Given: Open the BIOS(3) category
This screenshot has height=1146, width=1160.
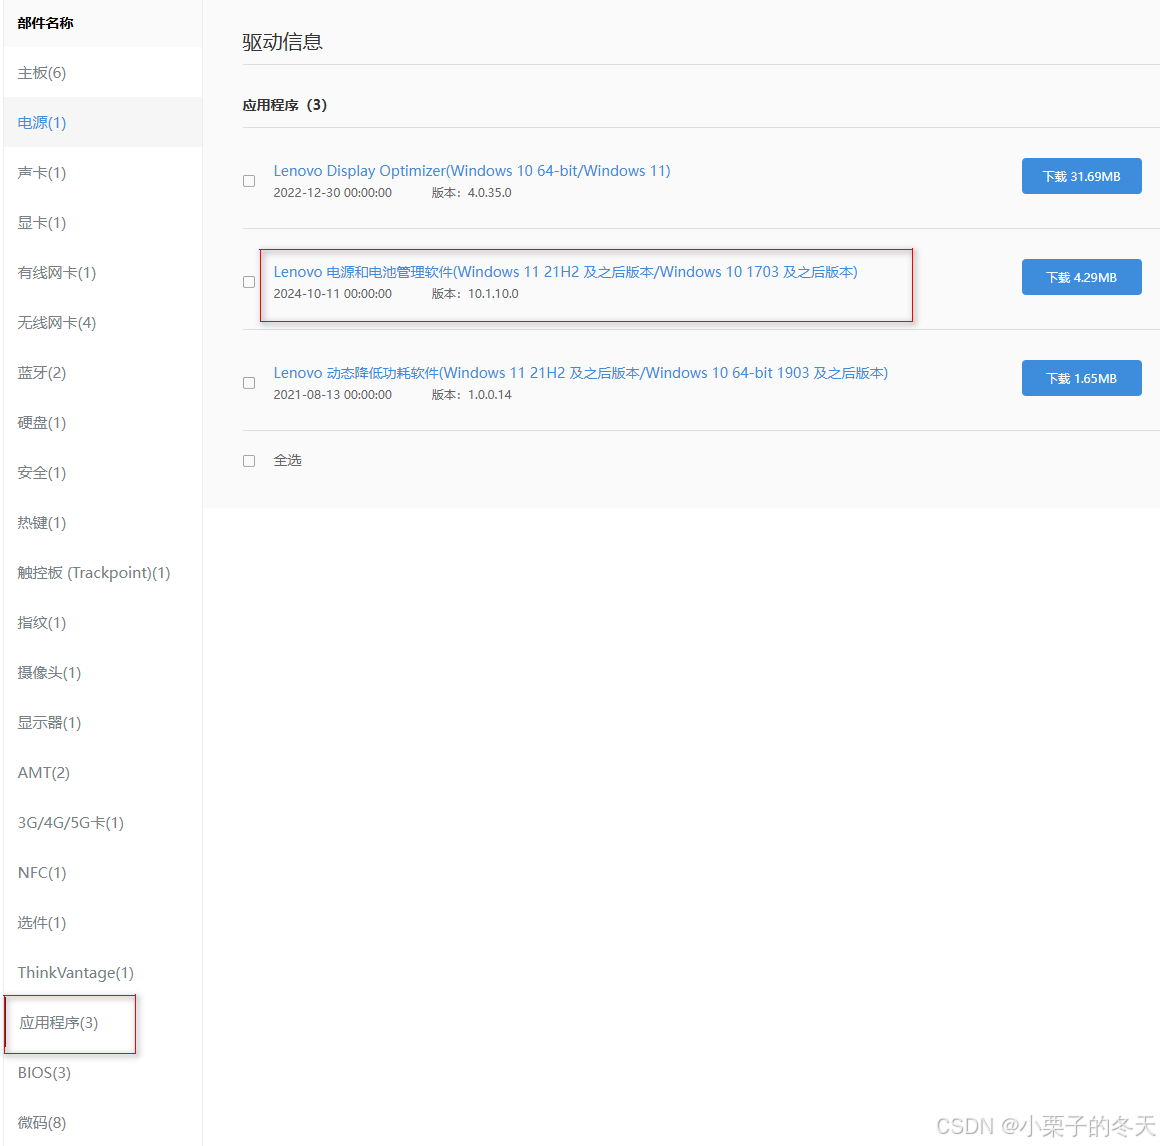Looking at the screenshot, I should pyautogui.click(x=44, y=1072).
